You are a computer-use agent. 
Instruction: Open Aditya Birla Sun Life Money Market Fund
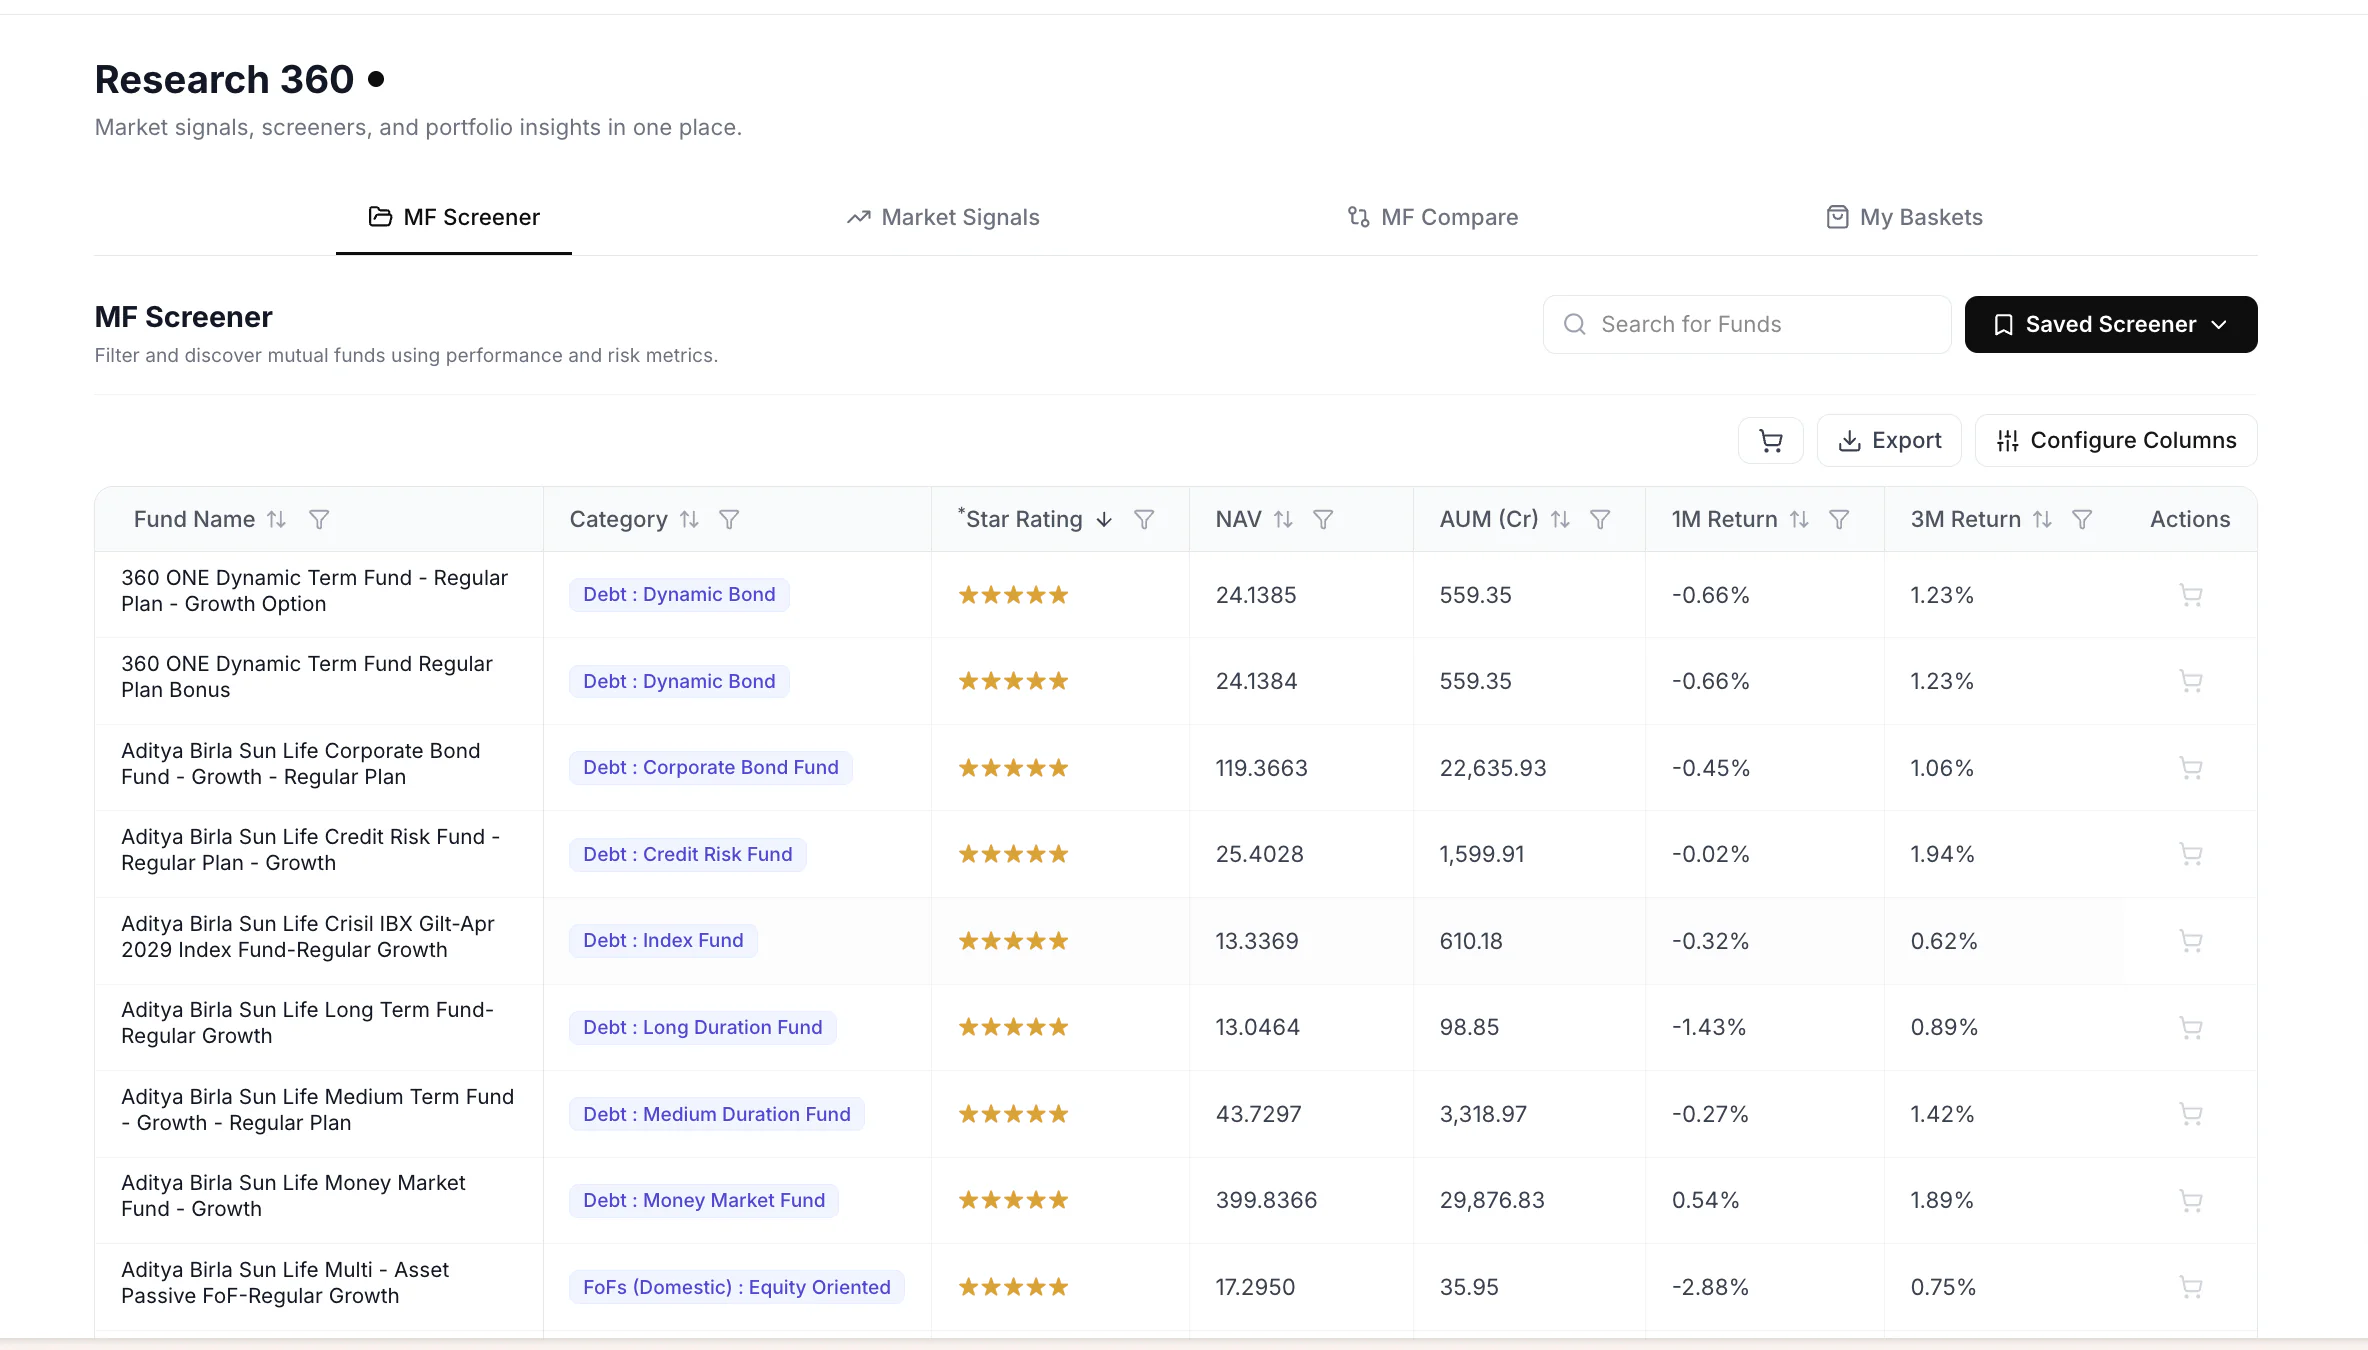point(293,1196)
